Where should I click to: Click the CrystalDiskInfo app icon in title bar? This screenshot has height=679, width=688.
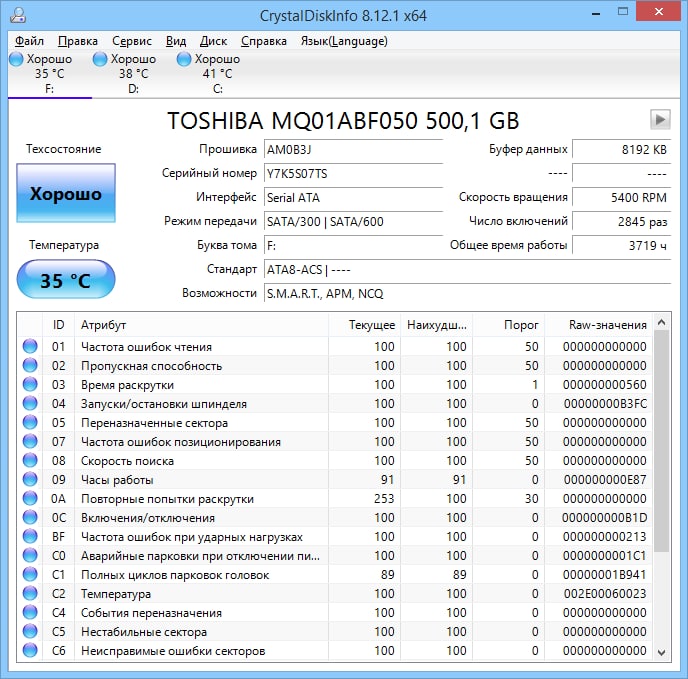click(18, 15)
